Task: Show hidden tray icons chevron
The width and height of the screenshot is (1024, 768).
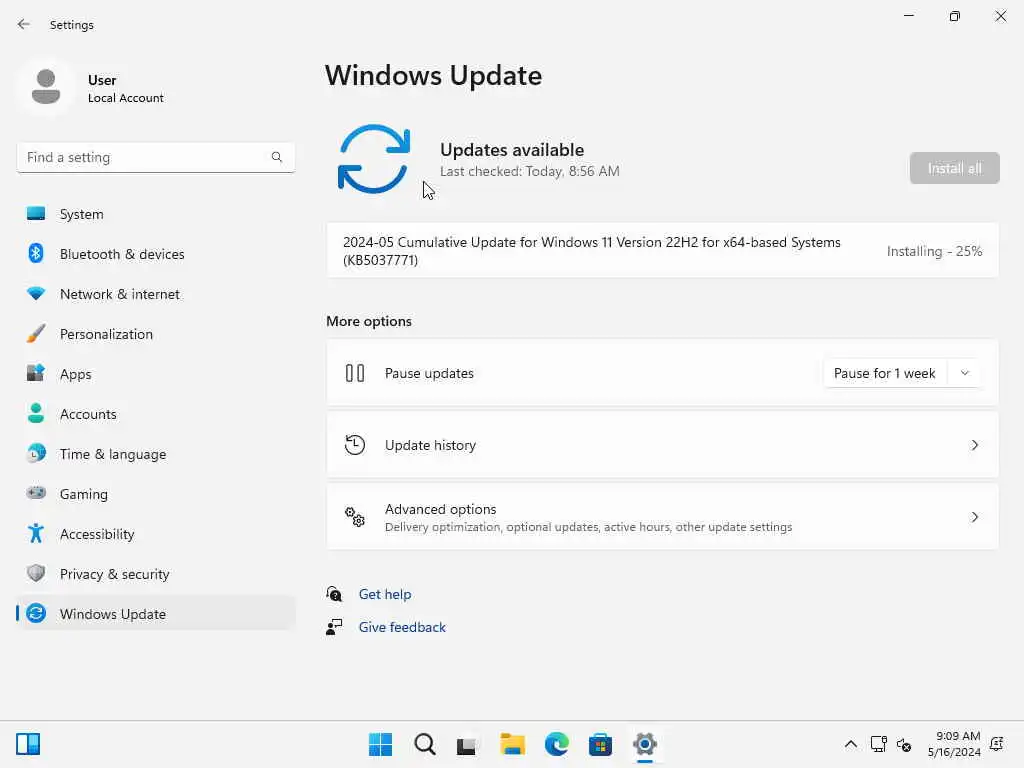Action: tap(850, 744)
